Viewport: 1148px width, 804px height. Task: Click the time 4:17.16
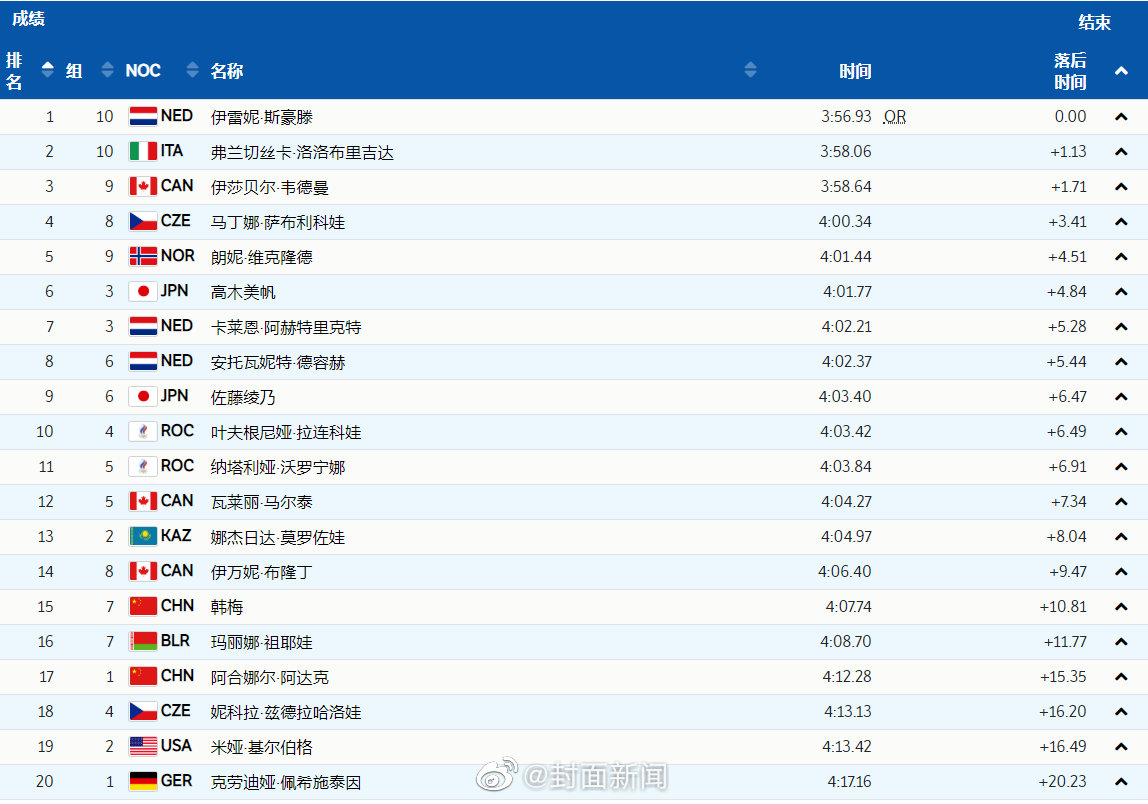pyautogui.click(x=849, y=781)
